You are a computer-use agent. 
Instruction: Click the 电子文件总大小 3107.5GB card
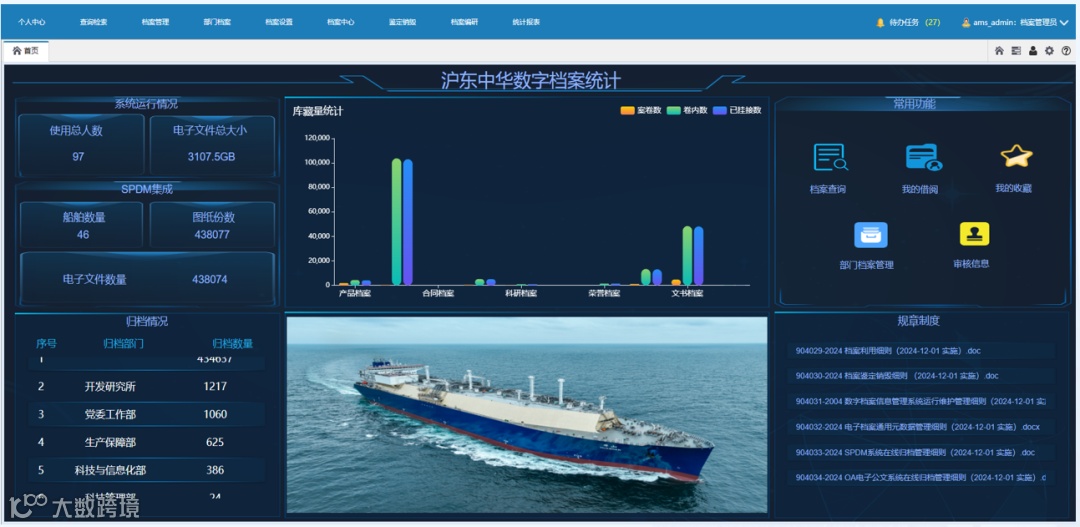[x=212, y=144]
